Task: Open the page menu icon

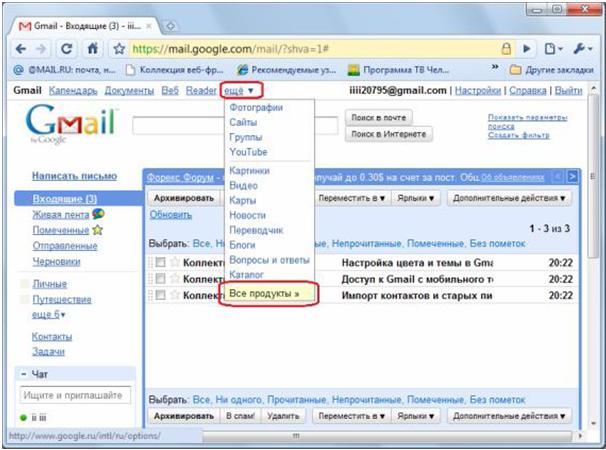Action: (x=553, y=49)
